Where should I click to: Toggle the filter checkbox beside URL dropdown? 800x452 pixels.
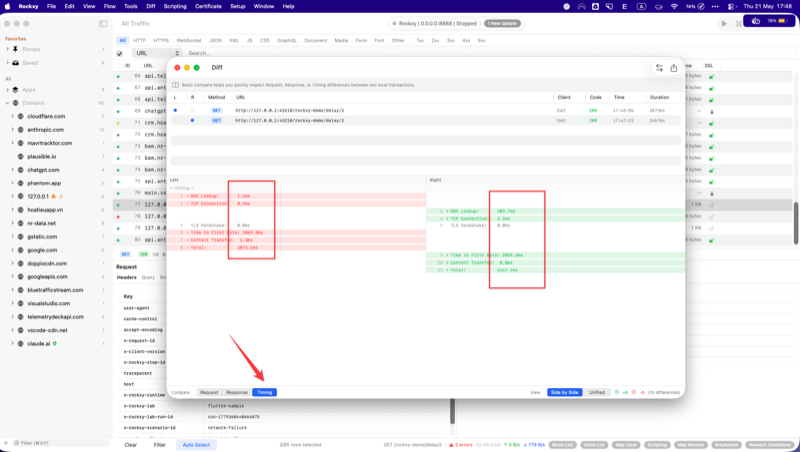point(119,54)
